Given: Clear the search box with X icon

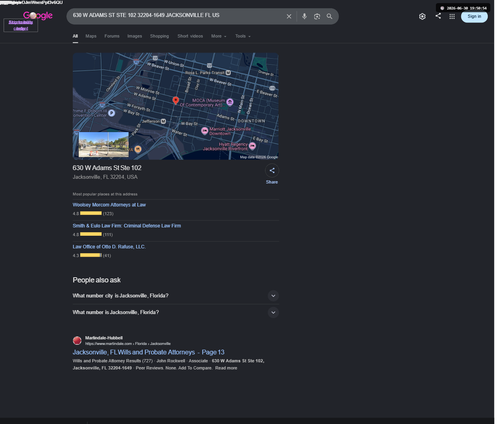Looking at the screenshot, I should (x=289, y=16).
